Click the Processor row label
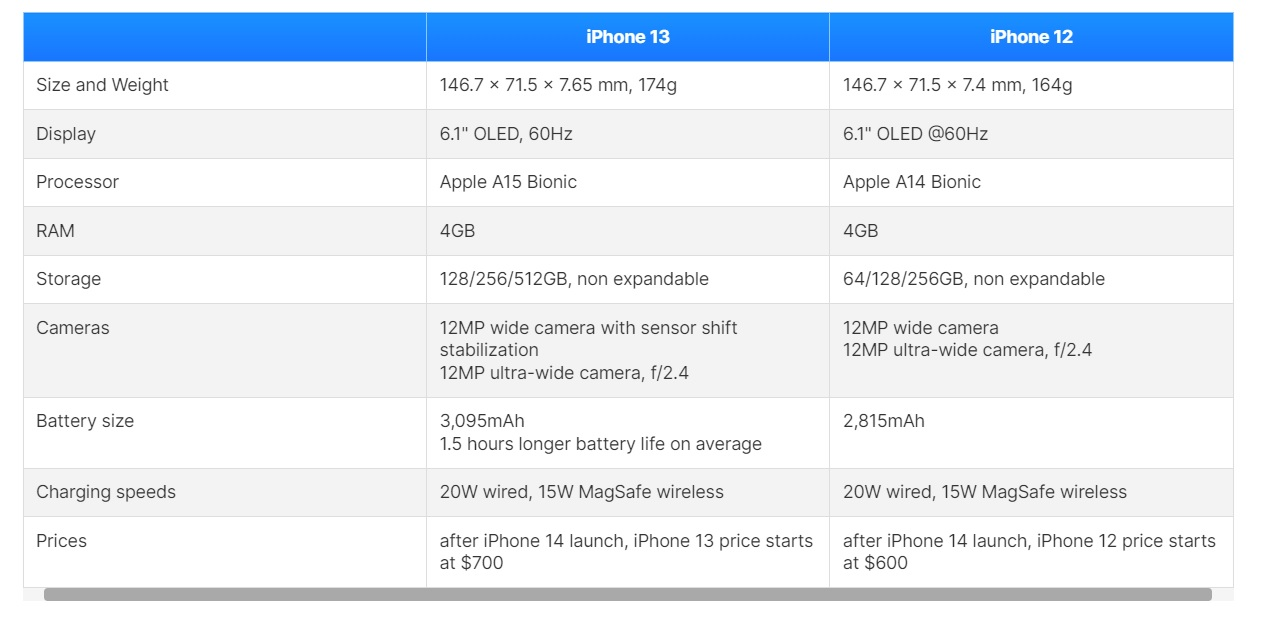 click(77, 182)
